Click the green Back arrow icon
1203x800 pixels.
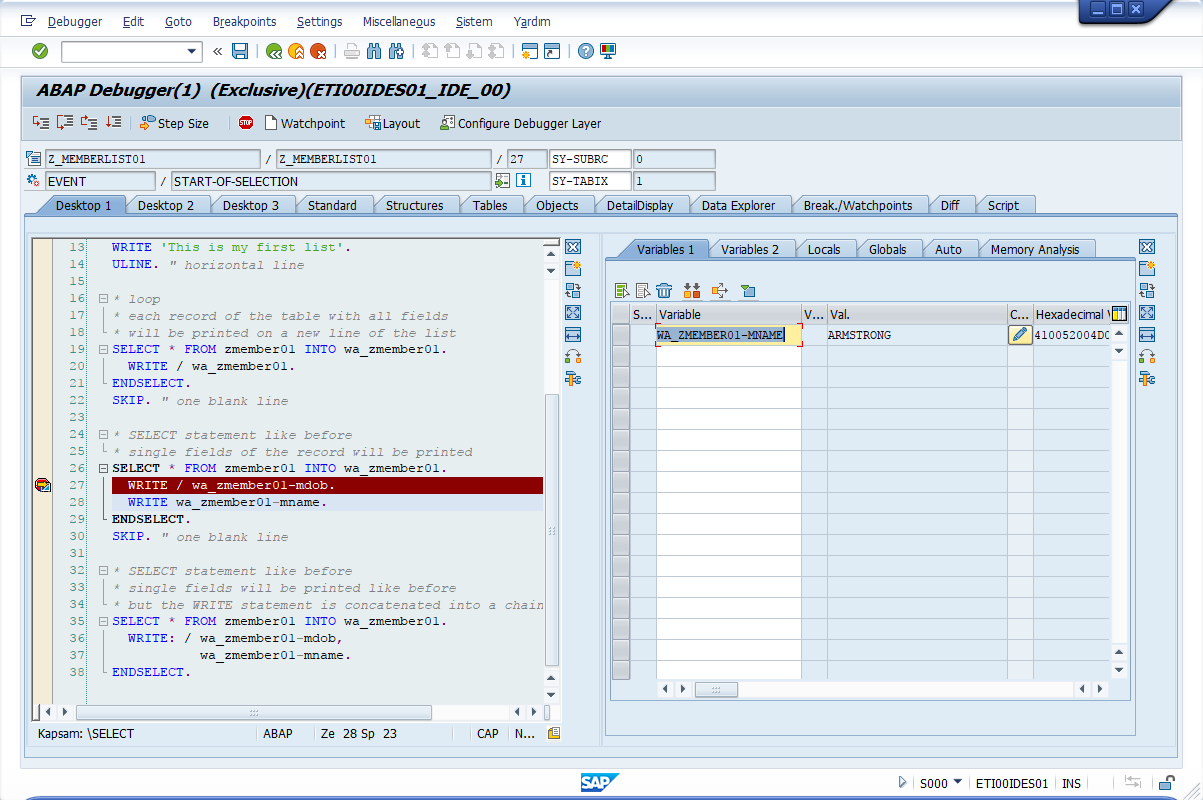(274, 51)
